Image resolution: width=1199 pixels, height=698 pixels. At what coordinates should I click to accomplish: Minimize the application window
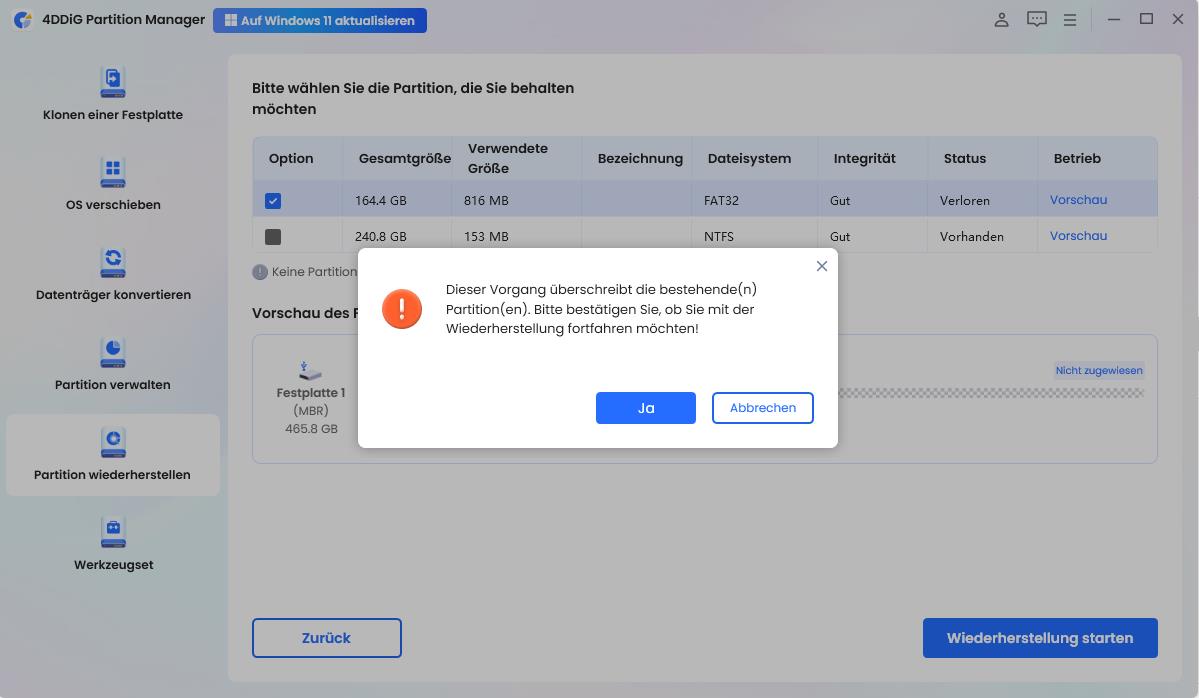coord(1113,20)
